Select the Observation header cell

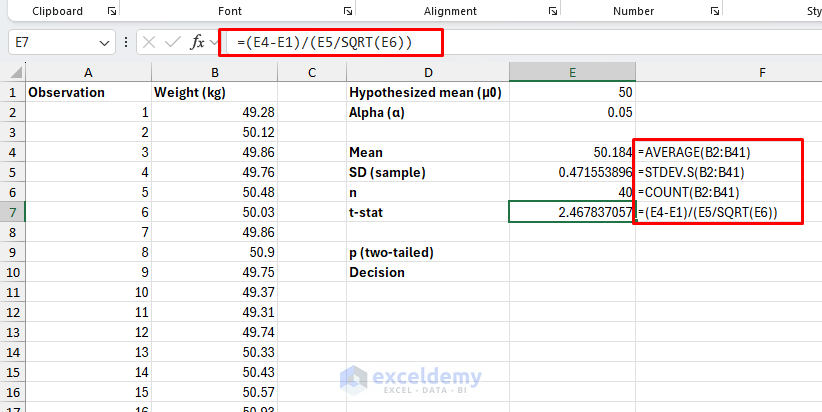tap(88, 93)
